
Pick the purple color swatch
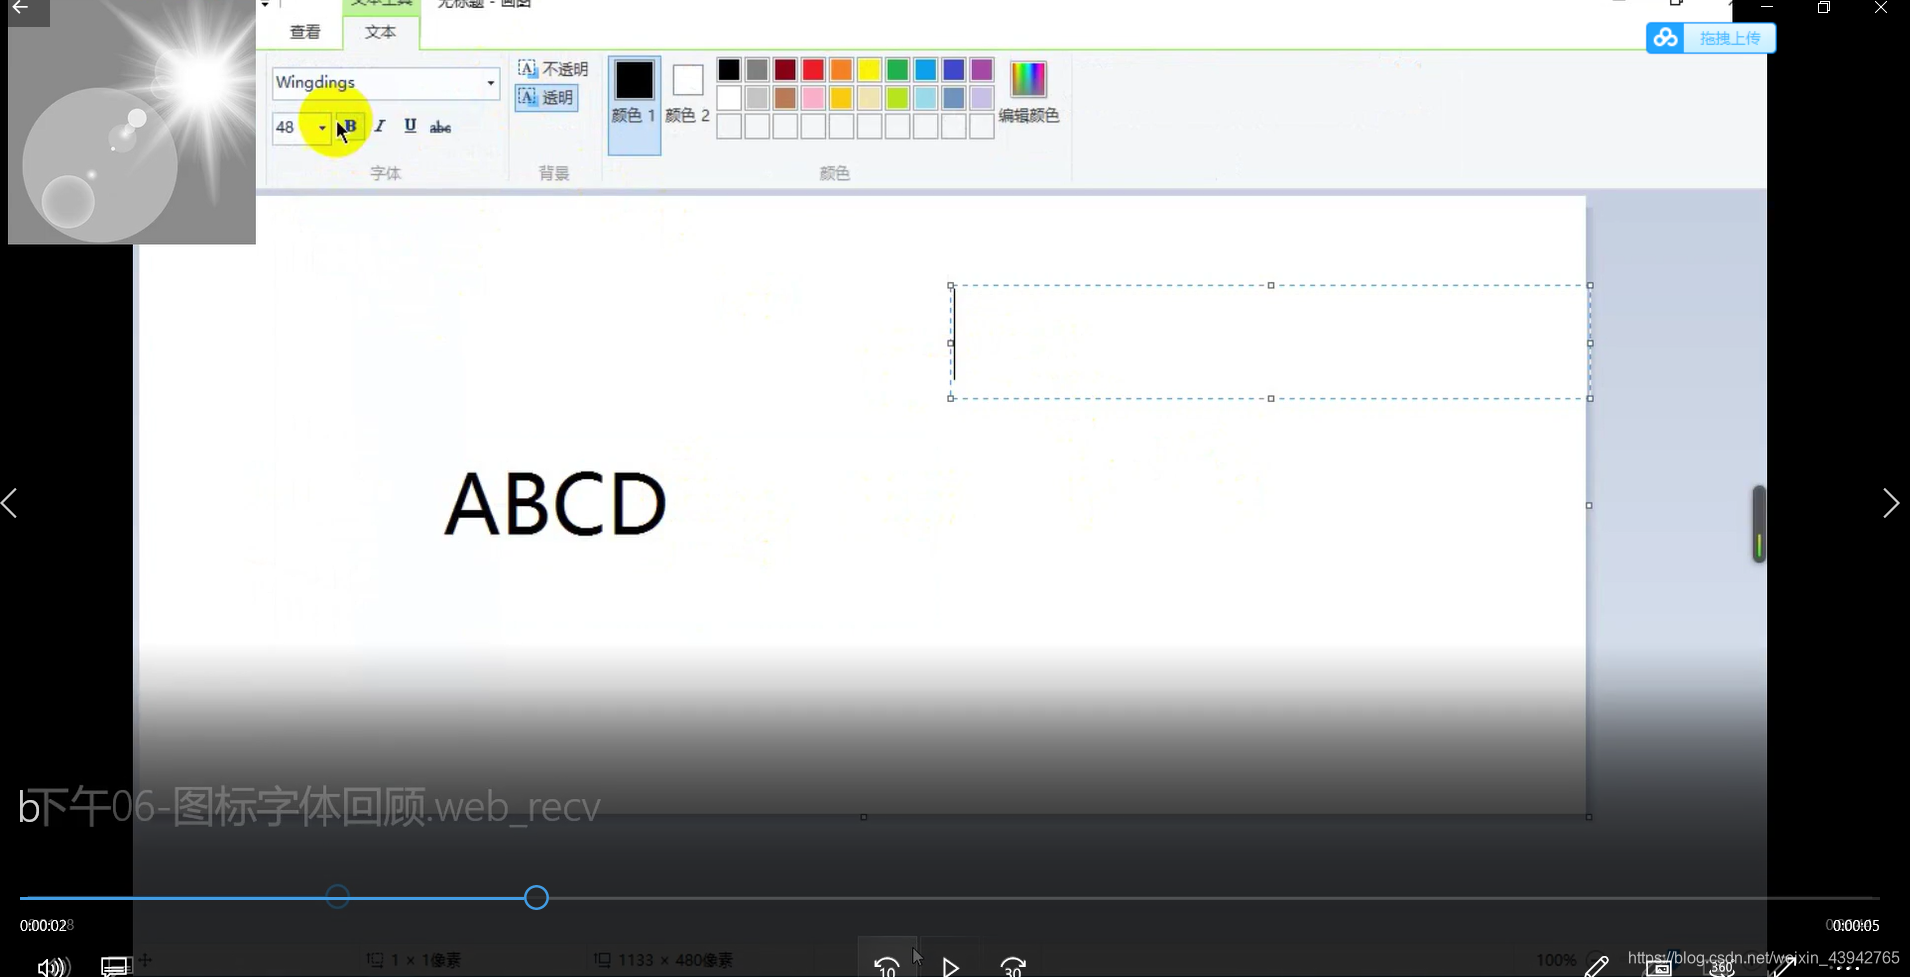coord(981,69)
